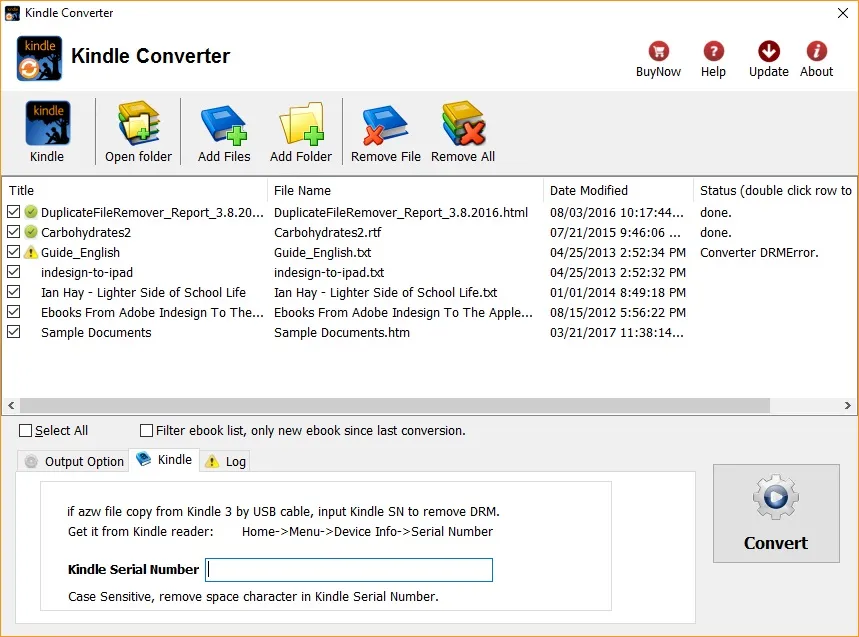Click the Kindle Converter logo in header
This screenshot has height=637, width=859.
[x=39, y=58]
